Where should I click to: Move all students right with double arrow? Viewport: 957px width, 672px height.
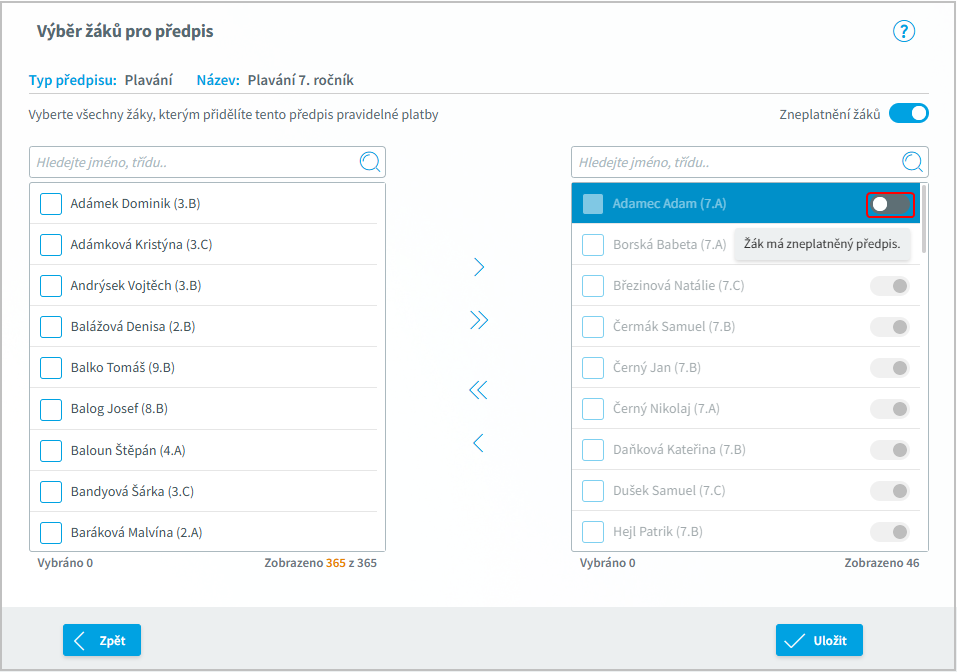coord(479,320)
